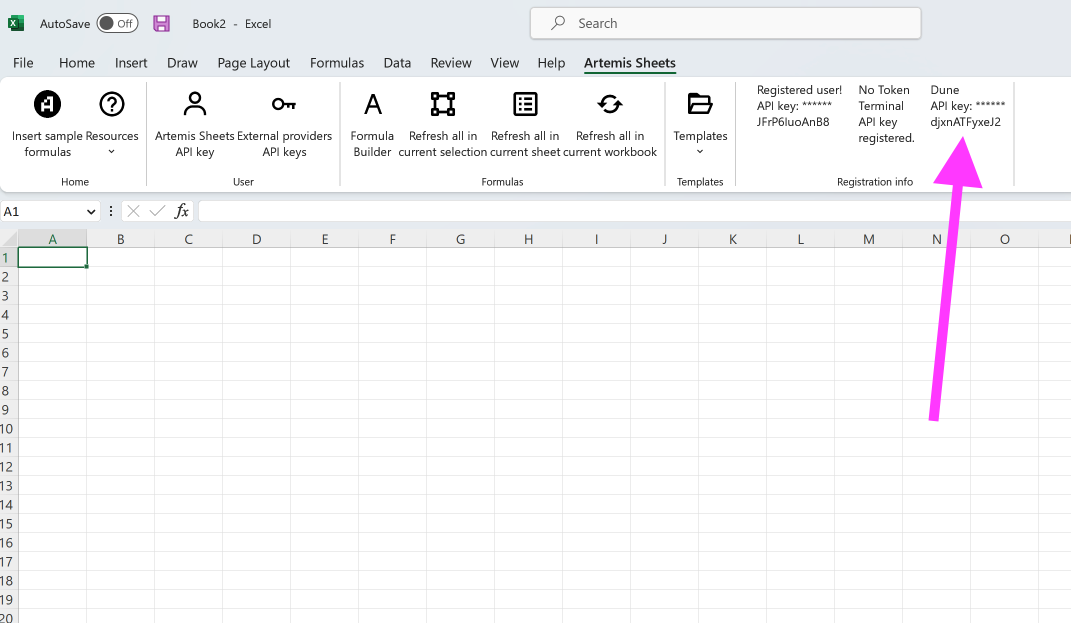Switch to the Page Layout tab
This screenshot has width=1071, height=623.
pos(253,63)
